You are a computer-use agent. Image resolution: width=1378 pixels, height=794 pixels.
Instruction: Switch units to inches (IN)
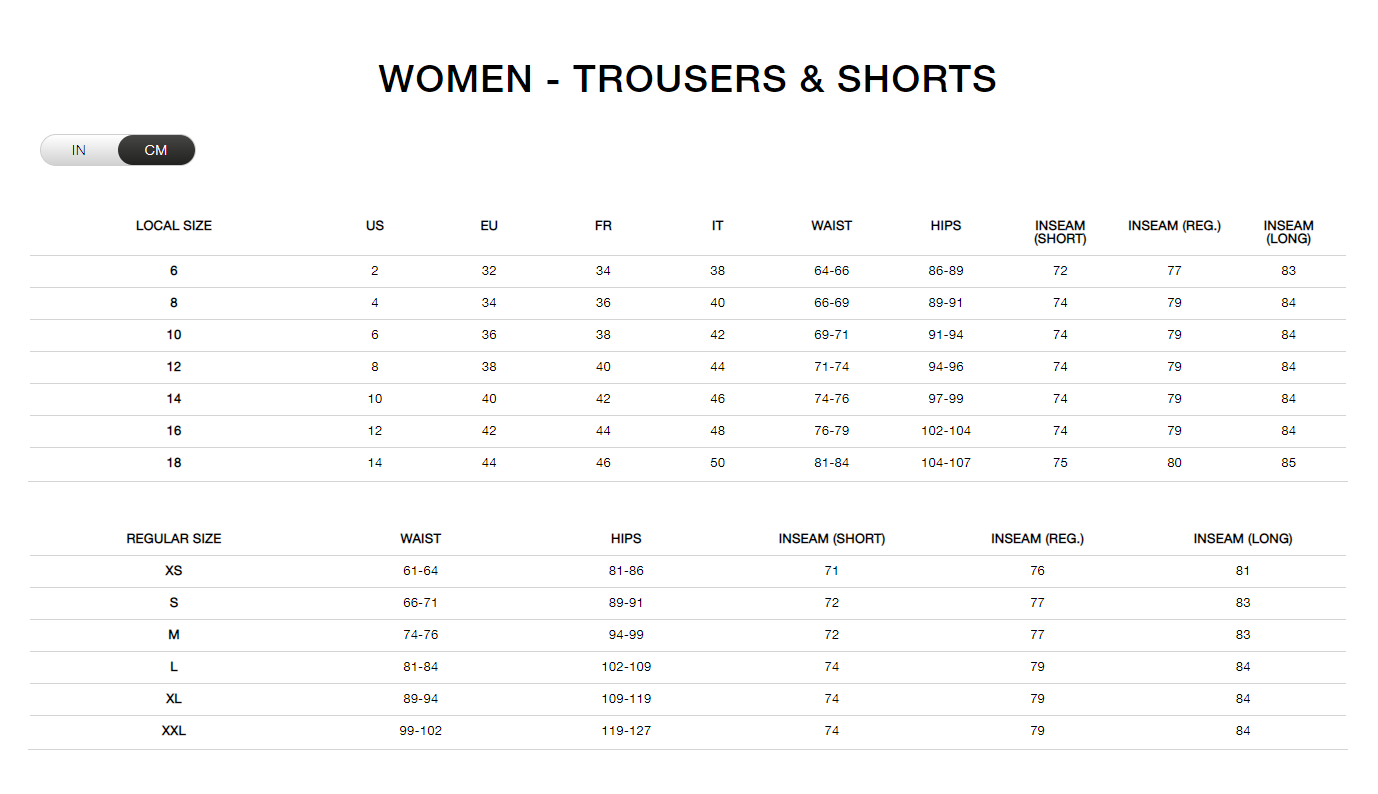[x=79, y=151]
